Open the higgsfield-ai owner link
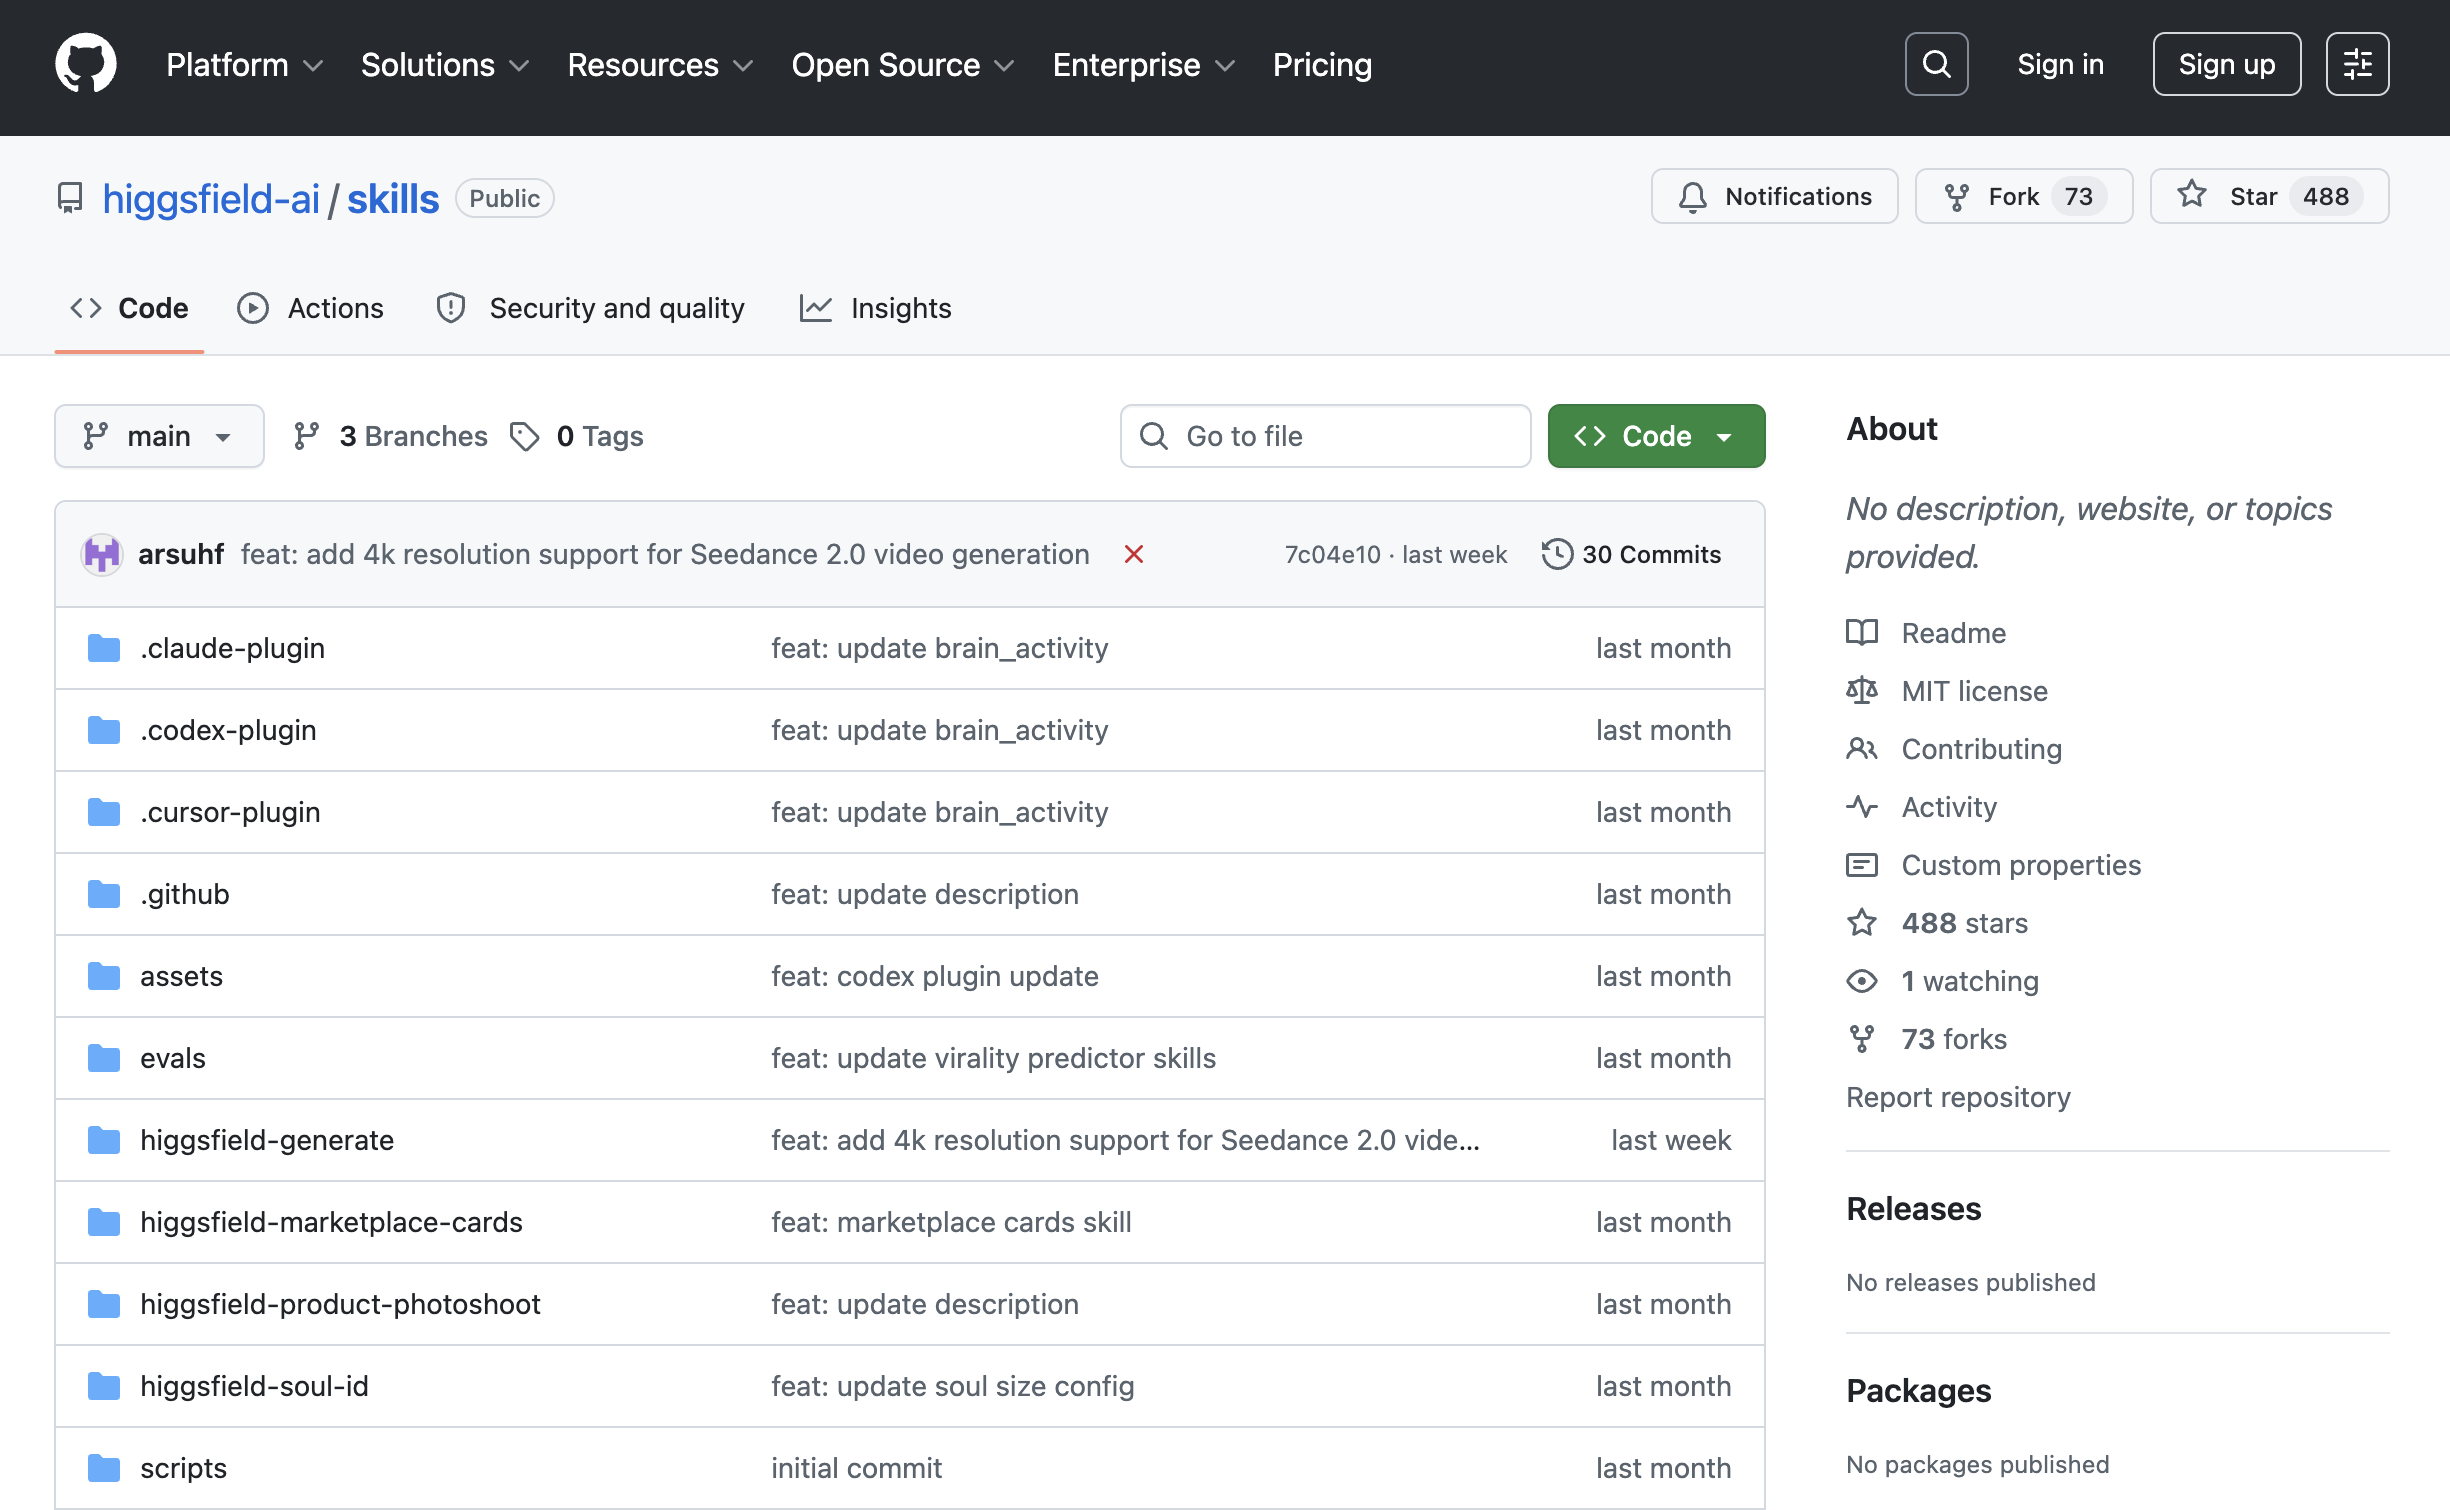This screenshot has width=2450, height=1510. click(211, 199)
